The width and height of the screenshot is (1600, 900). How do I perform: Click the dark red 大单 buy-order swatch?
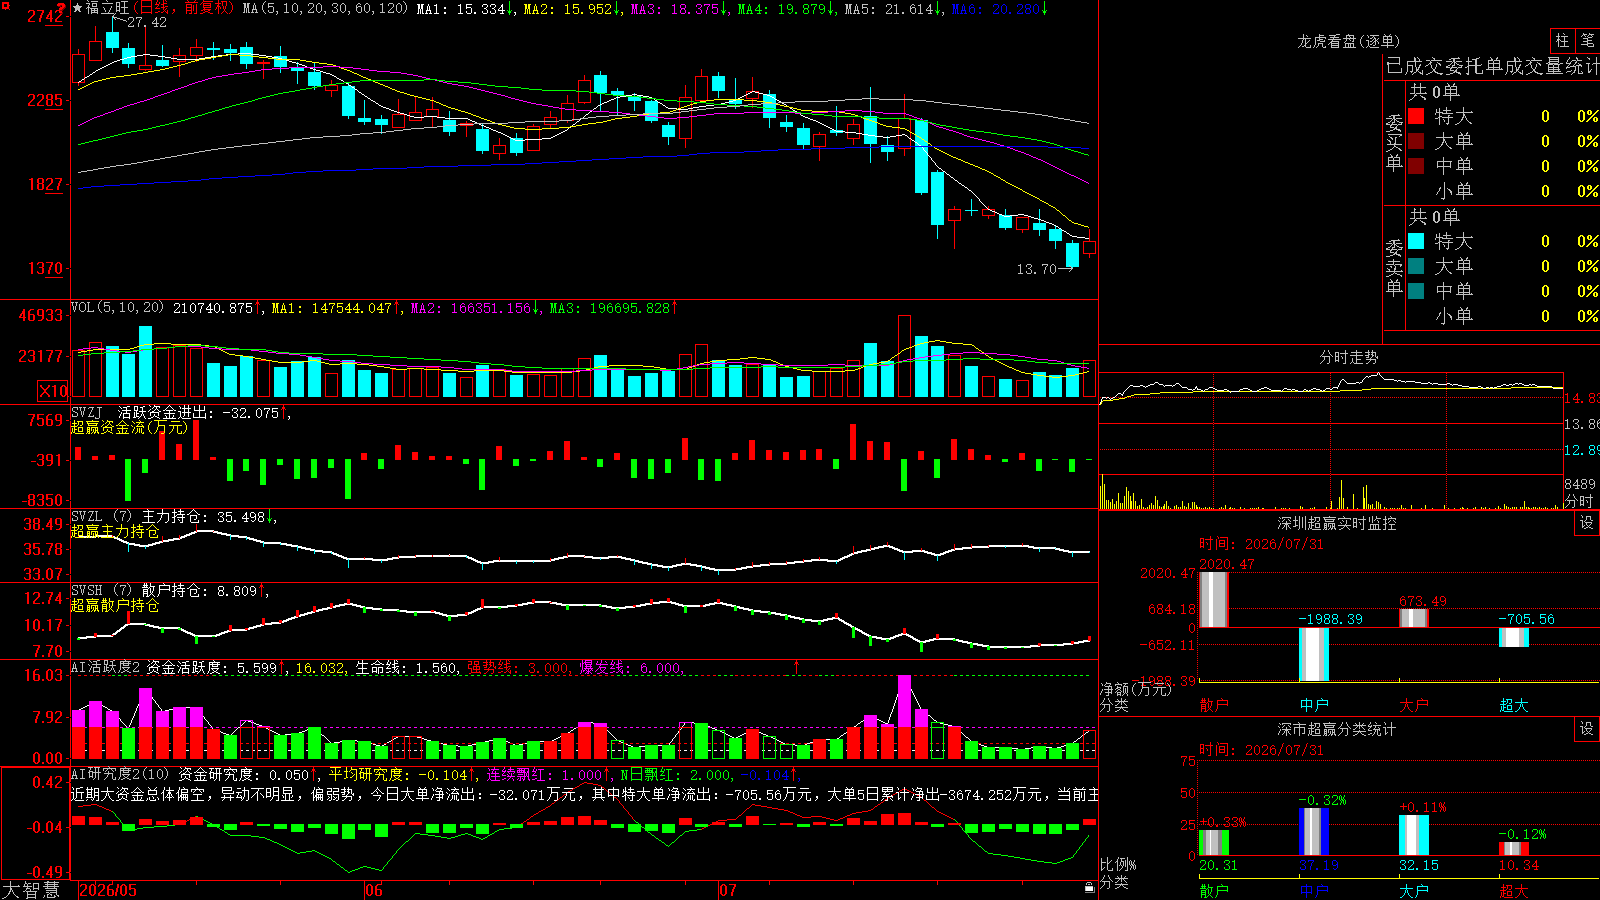[1416, 141]
